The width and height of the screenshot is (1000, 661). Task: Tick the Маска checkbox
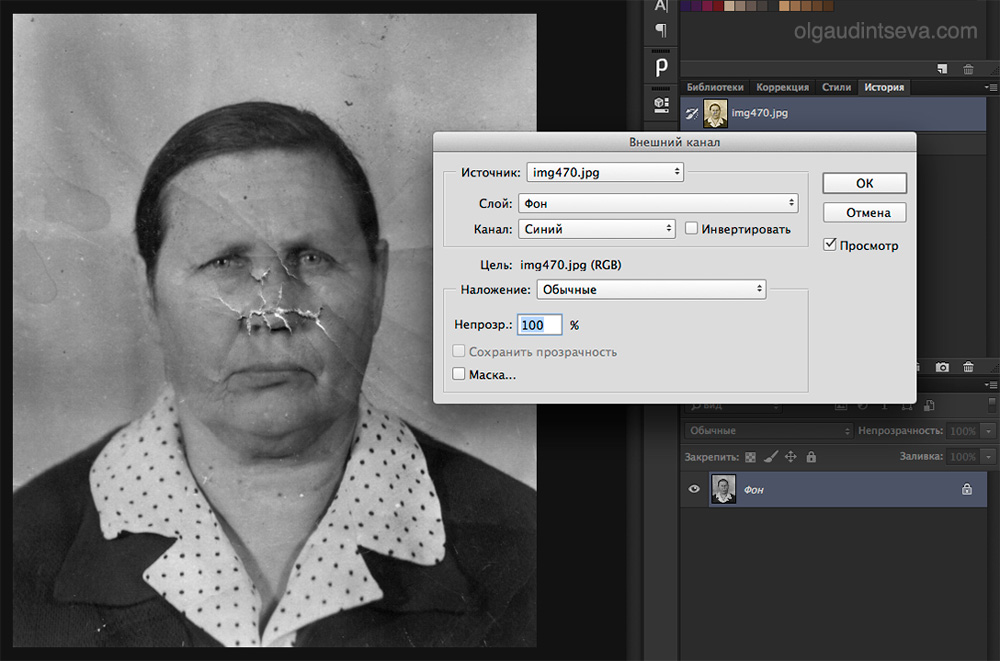coord(459,375)
